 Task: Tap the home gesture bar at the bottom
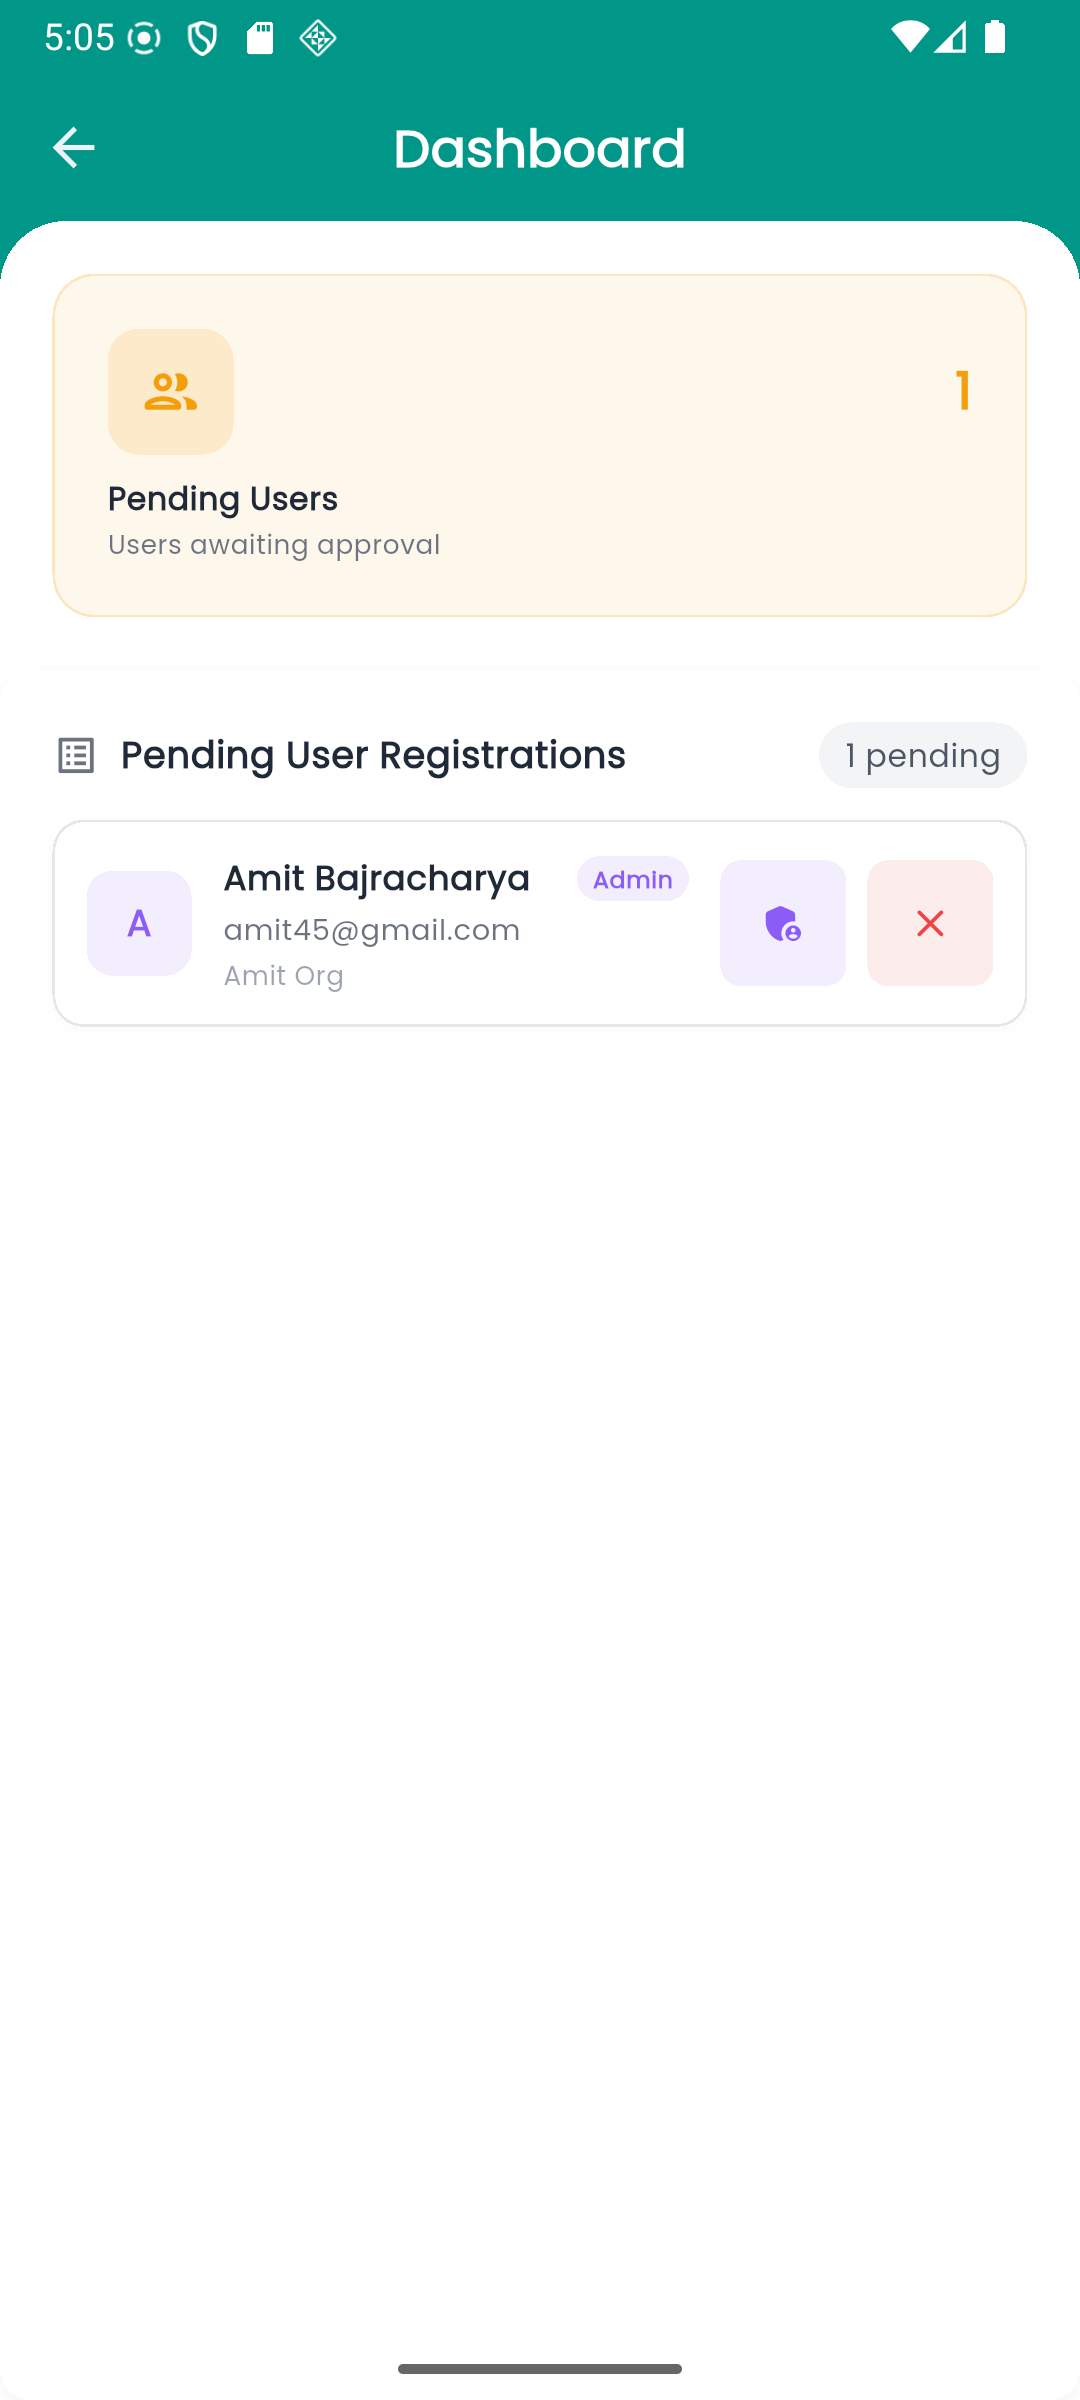(540, 2369)
